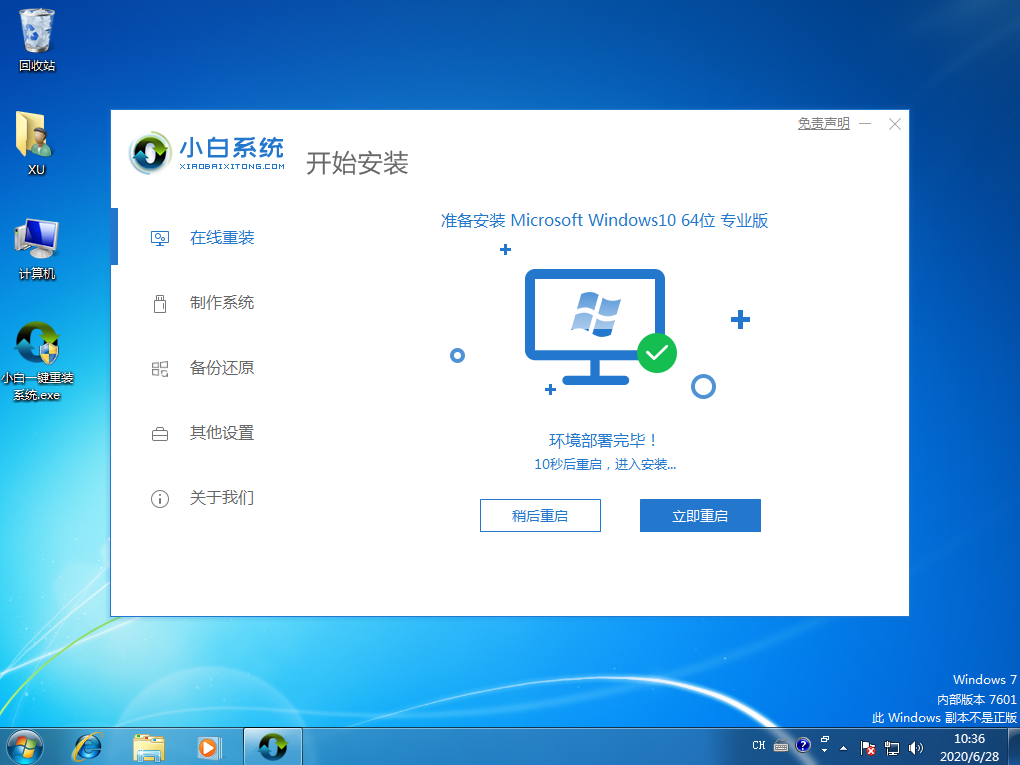Screen dimensions: 1020x765
Task: Open 其他设置 via the toolbox icon
Action: point(160,433)
